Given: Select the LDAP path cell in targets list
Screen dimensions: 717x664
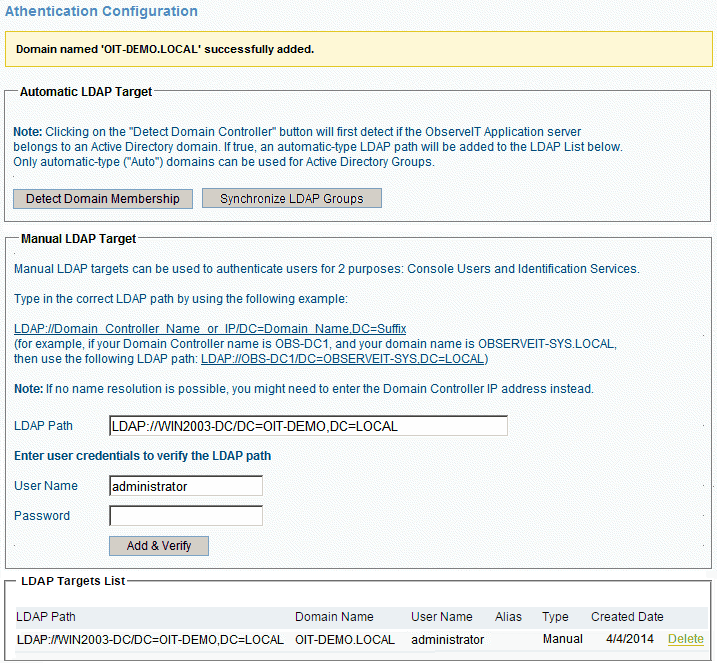Looking at the screenshot, I should 150,639.
